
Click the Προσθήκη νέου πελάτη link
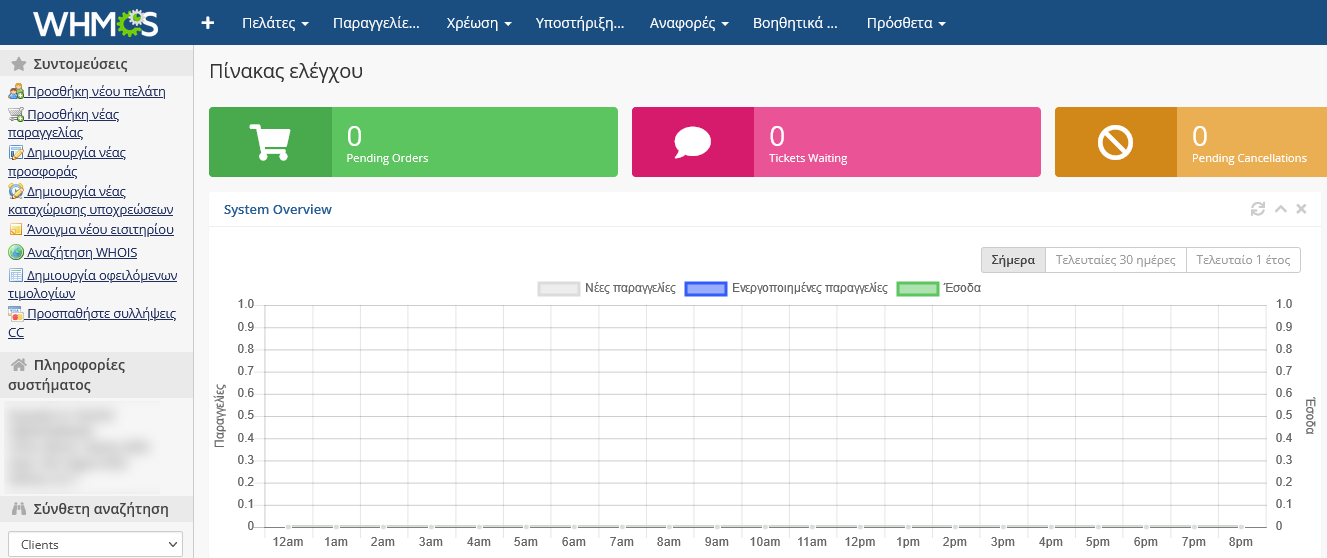coord(96,92)
